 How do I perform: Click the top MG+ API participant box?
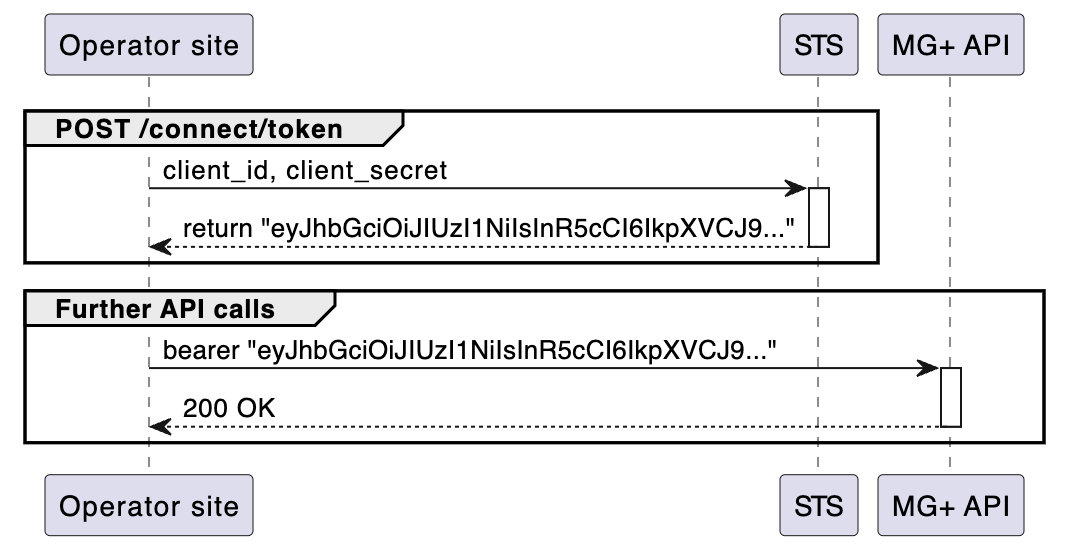(950, 45)
